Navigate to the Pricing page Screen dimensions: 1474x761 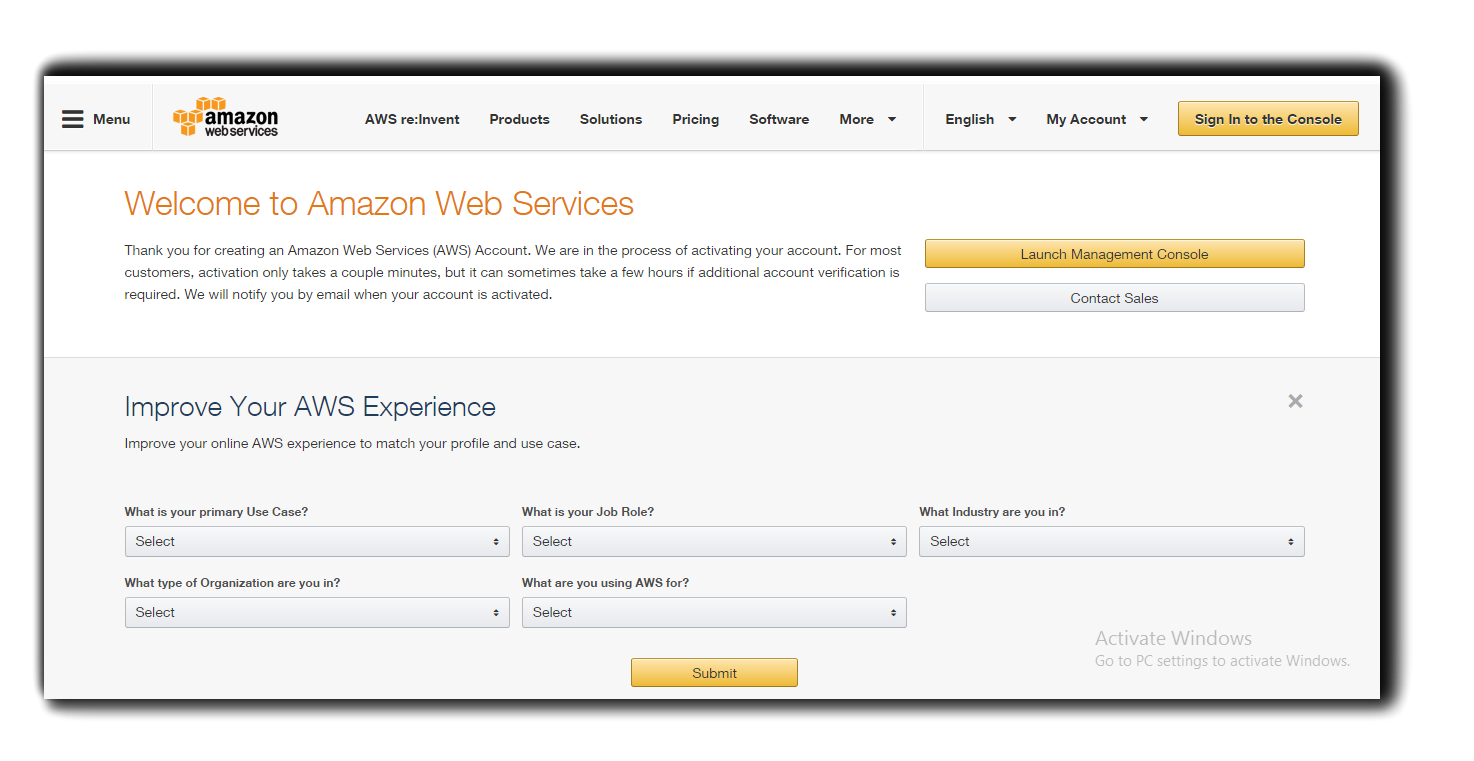pyautogui.click(x=695, y=119)
